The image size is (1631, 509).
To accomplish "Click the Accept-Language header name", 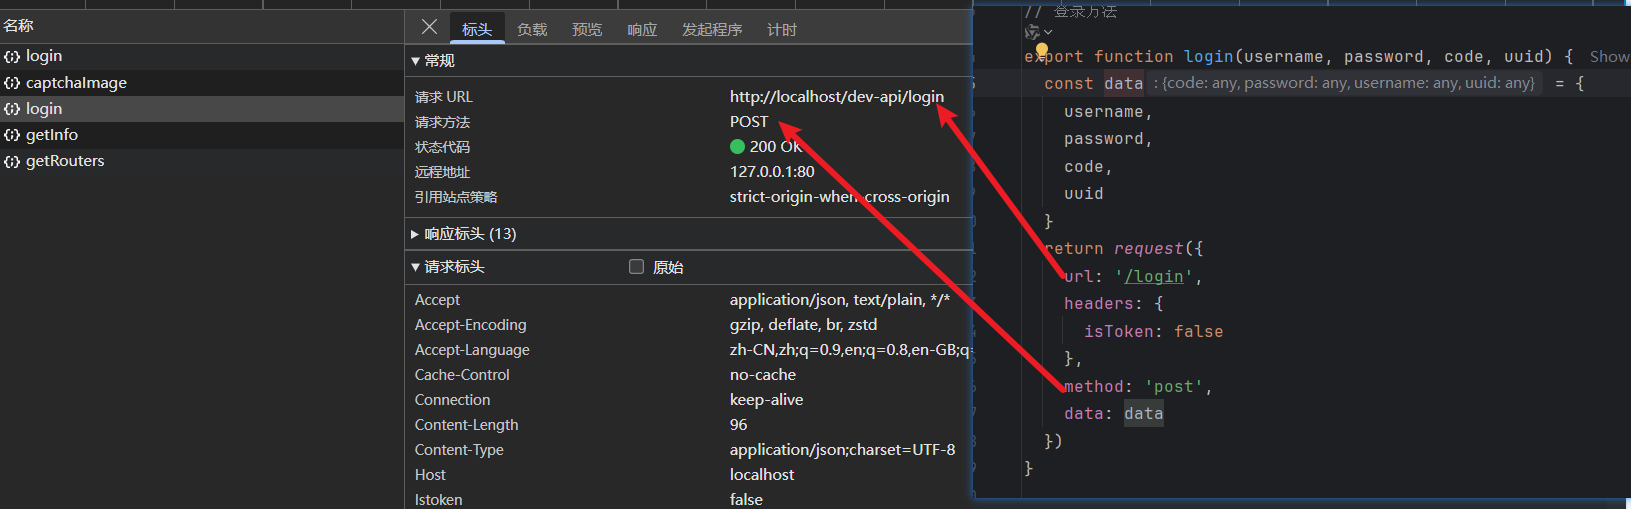I will click(472, 349).
